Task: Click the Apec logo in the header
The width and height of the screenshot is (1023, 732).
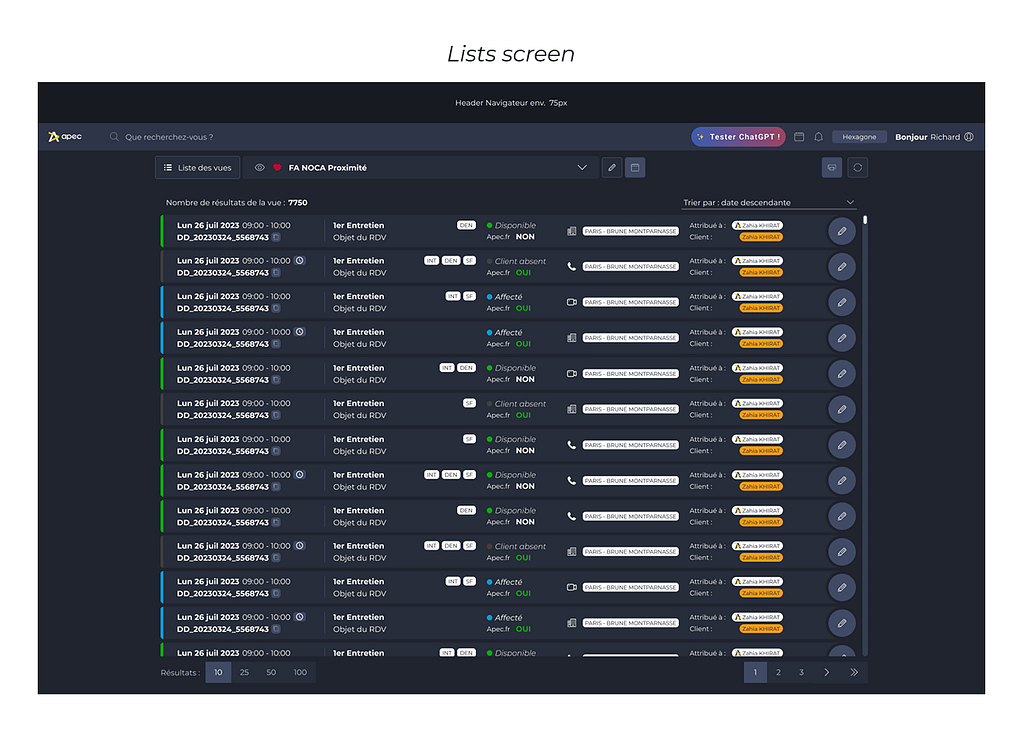Action: click(x=64, y=137)
